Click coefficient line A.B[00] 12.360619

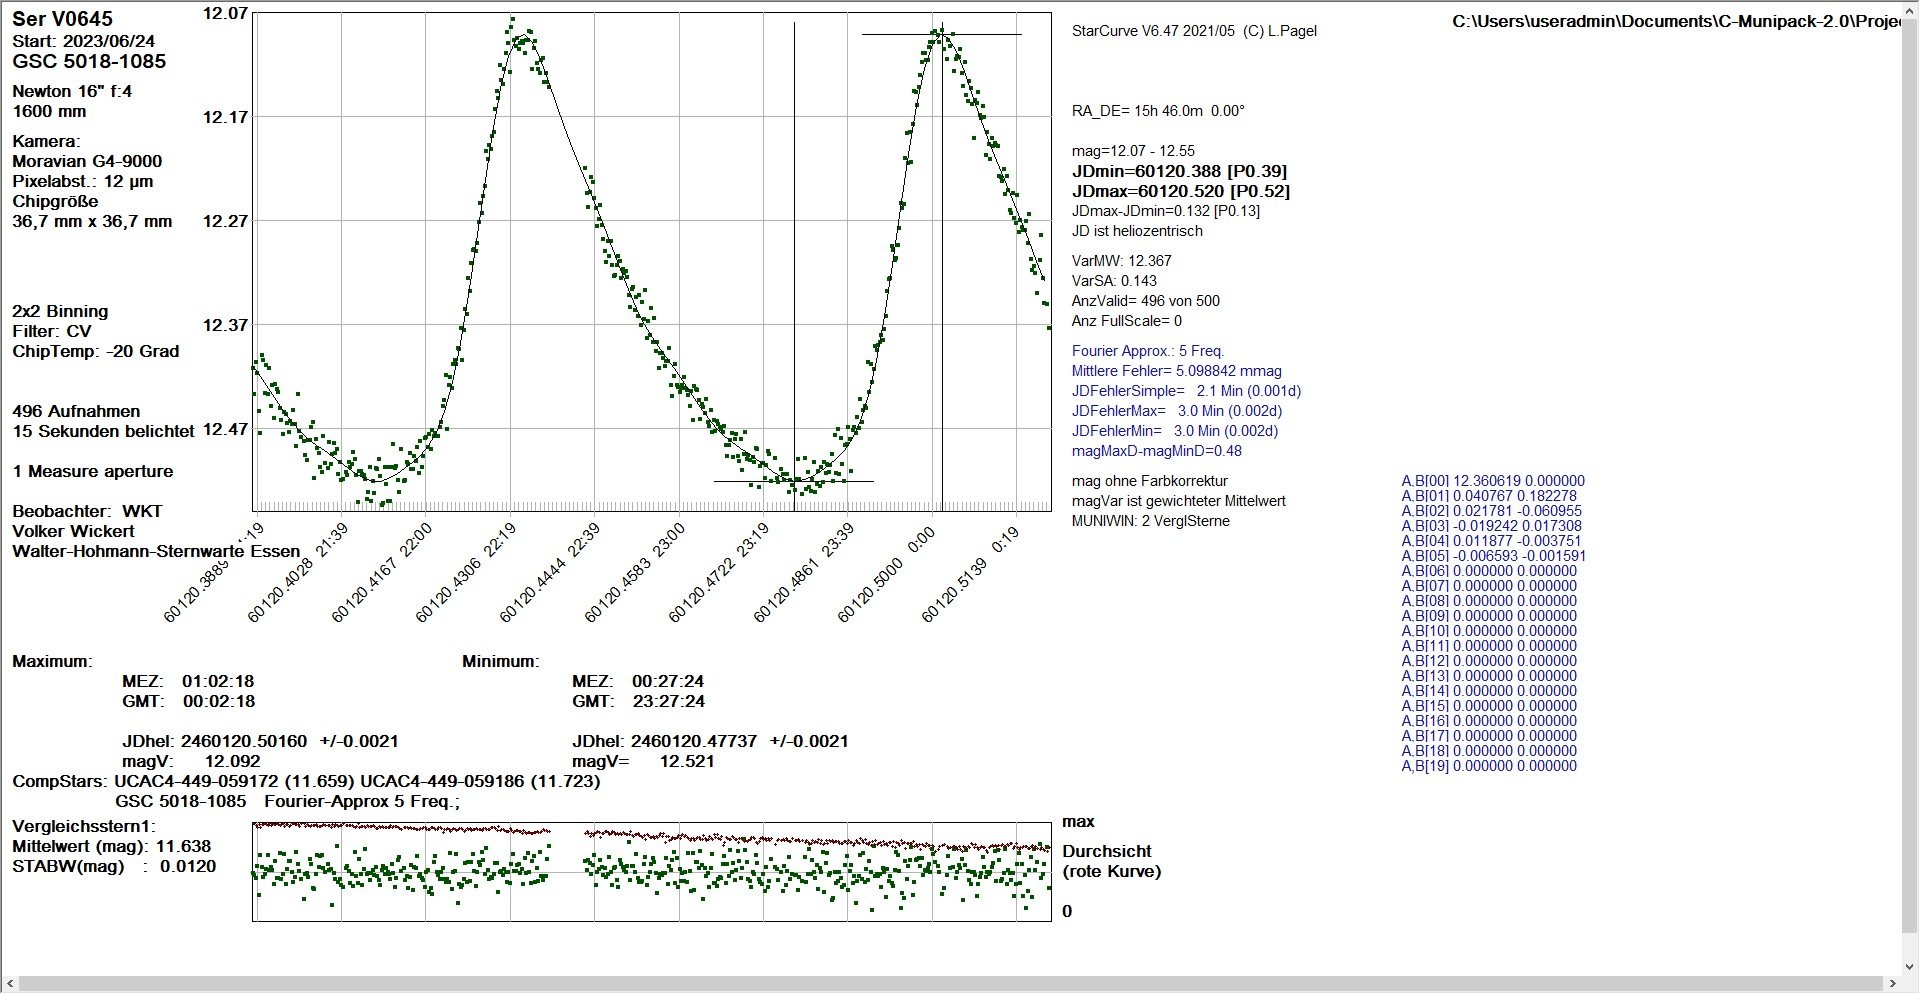coord(1493,481)
